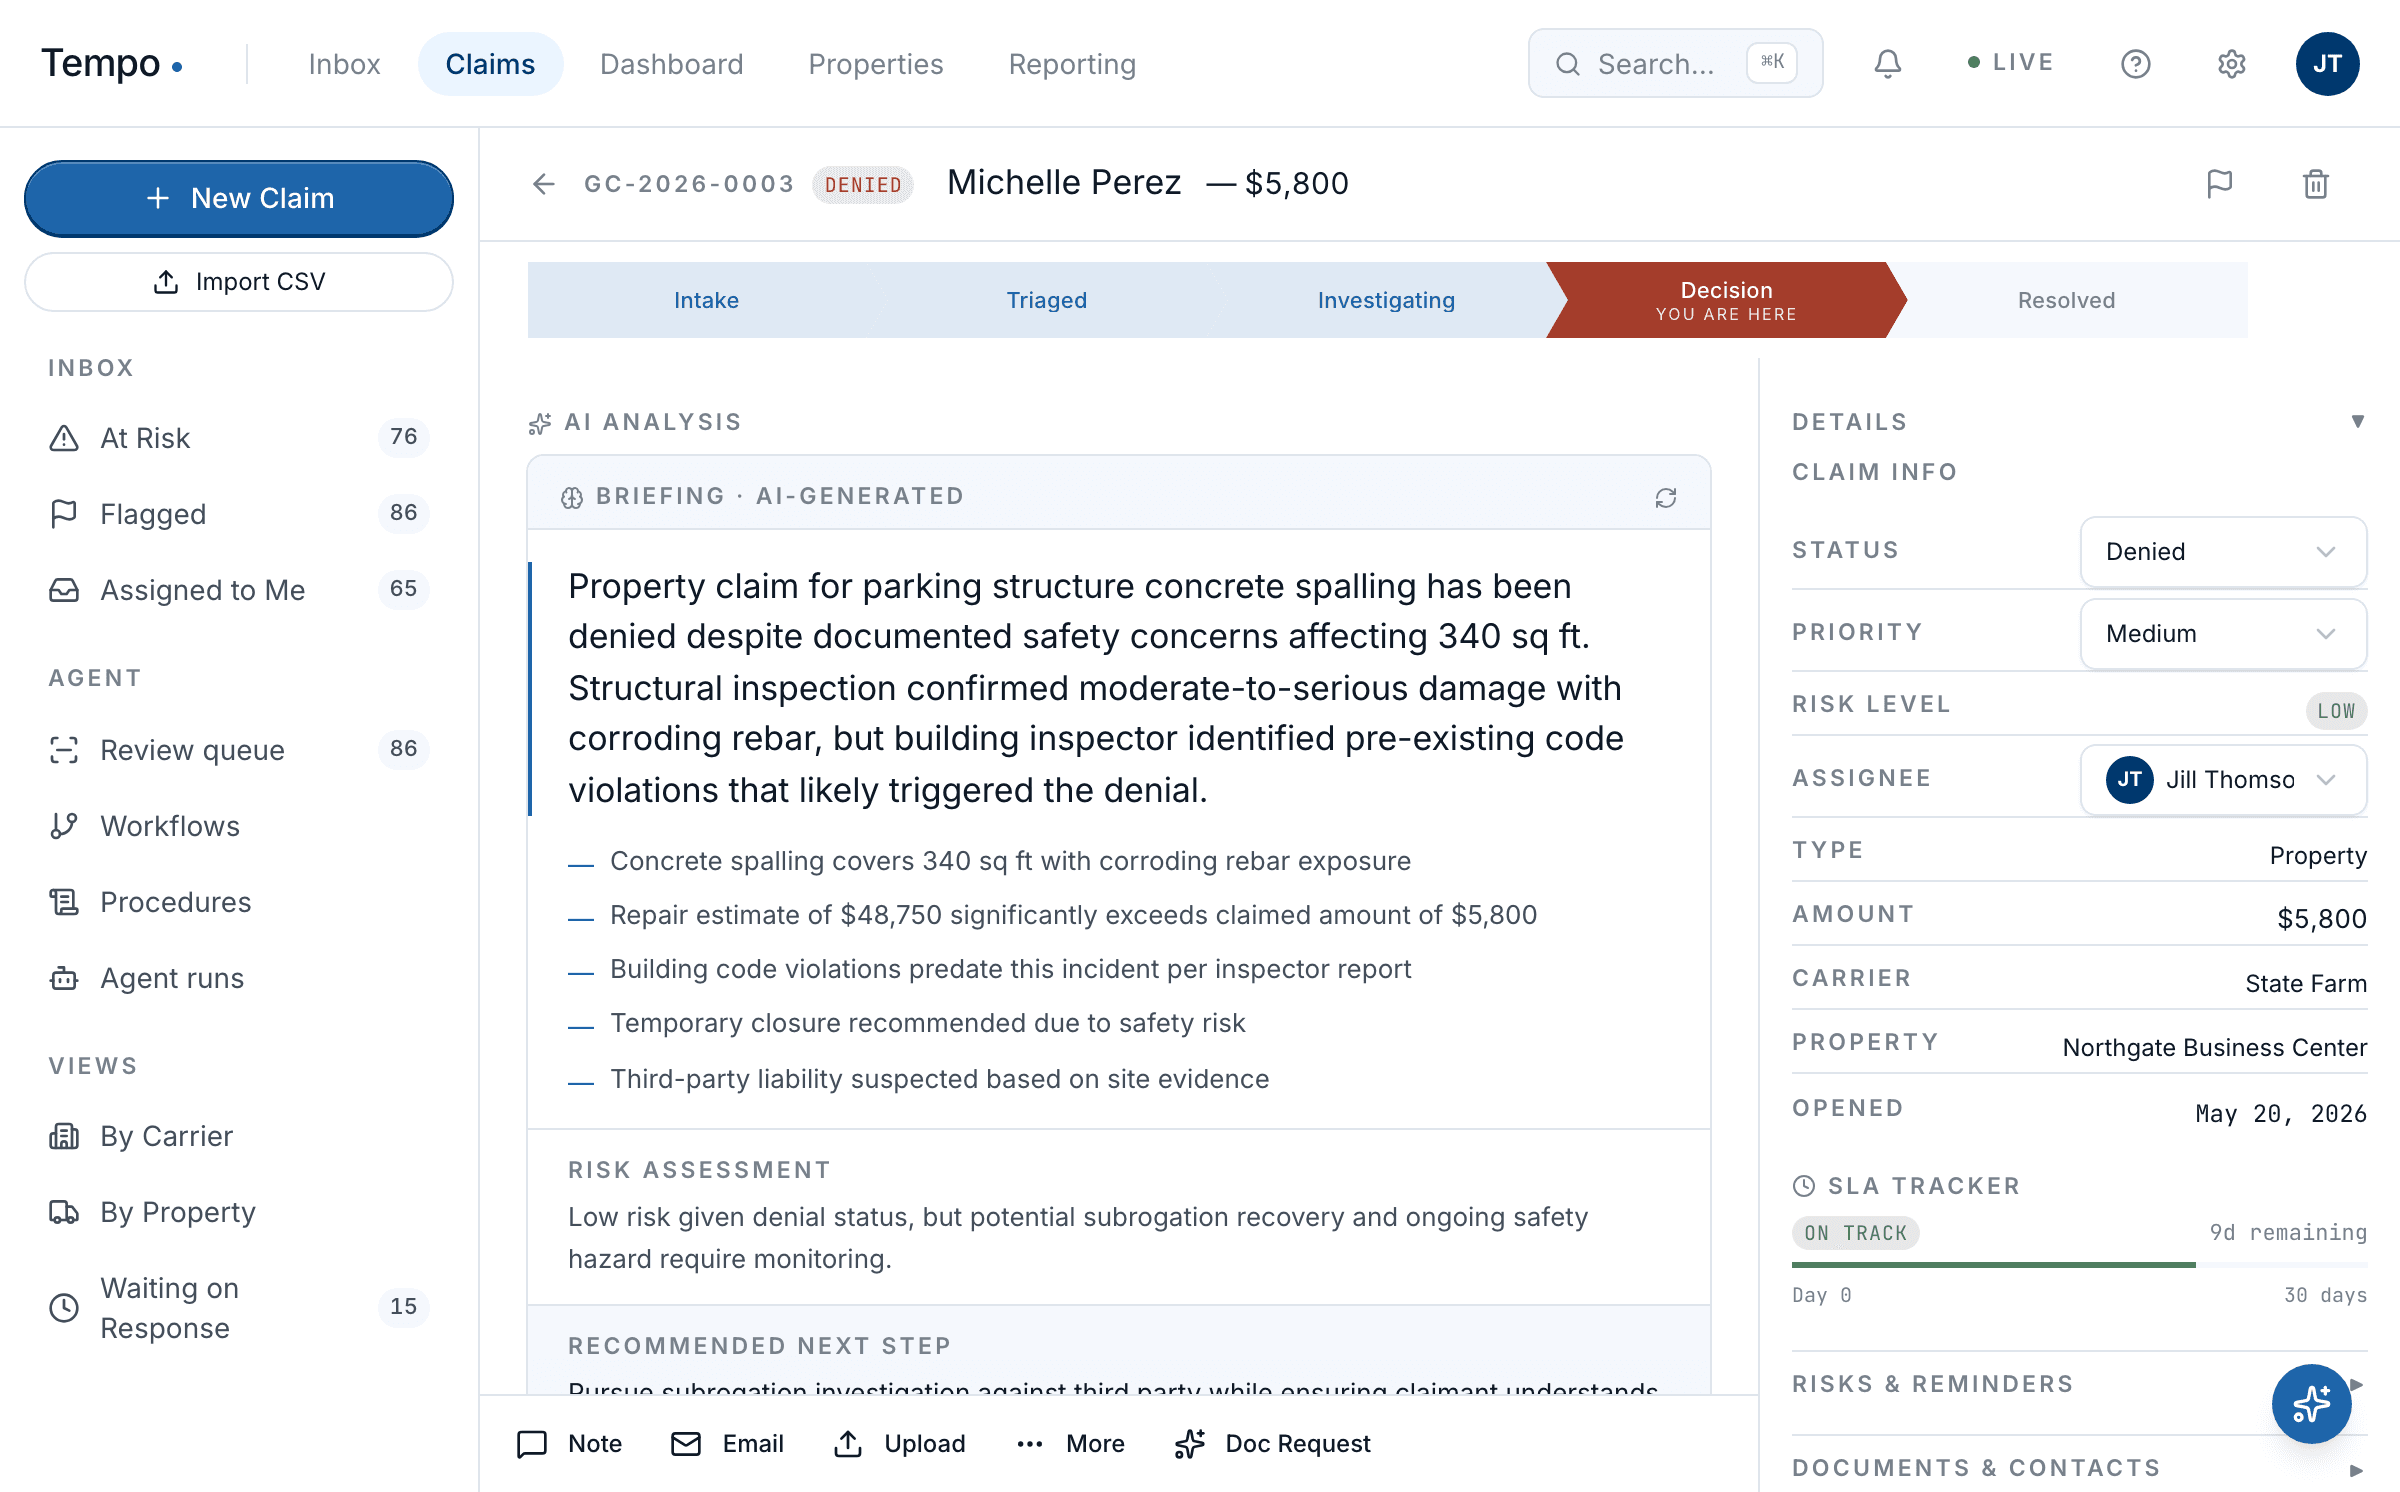This screenshot has height=1492, width=2400.
Task: Open the Flagged list in sidebar
Action: point(238,514)
